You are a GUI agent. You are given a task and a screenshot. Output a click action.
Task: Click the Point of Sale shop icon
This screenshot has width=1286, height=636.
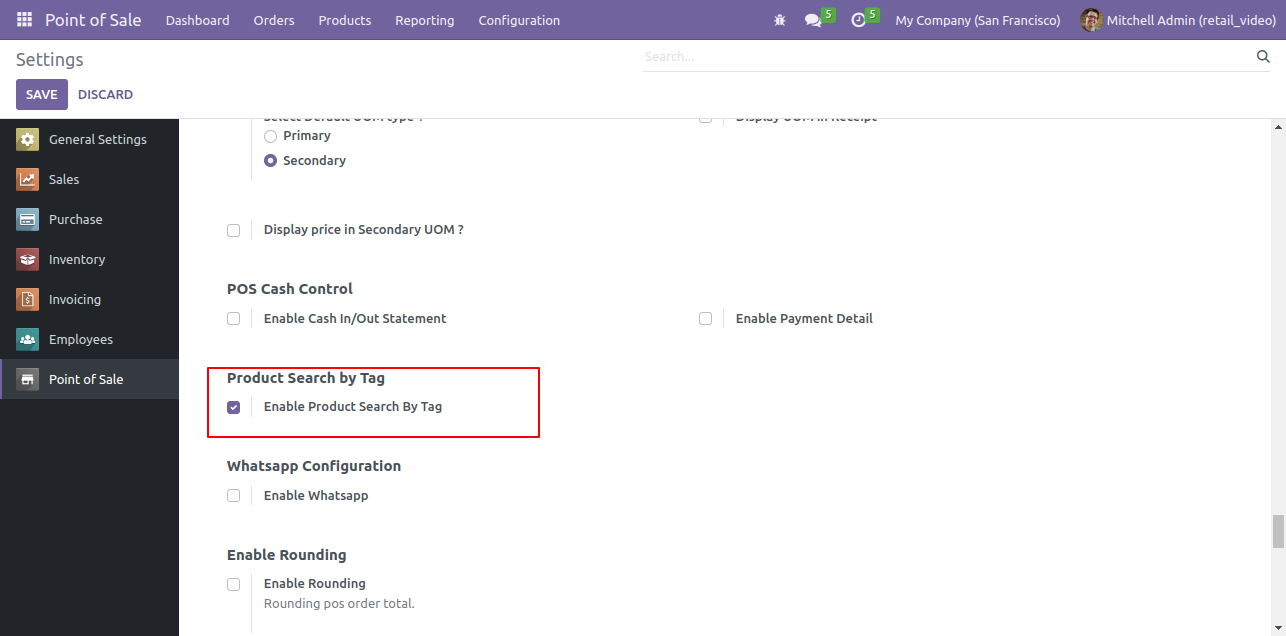pos(27,380)
